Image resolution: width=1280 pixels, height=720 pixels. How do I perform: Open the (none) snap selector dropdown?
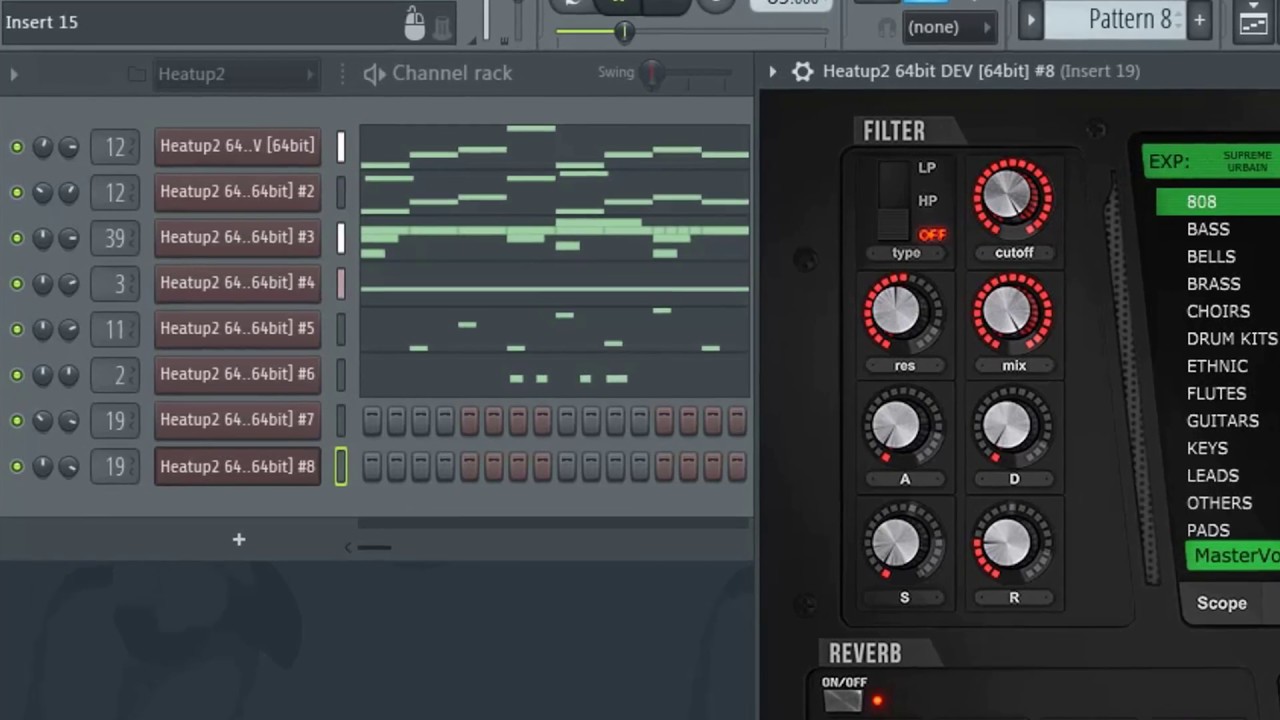pos(950,27)
